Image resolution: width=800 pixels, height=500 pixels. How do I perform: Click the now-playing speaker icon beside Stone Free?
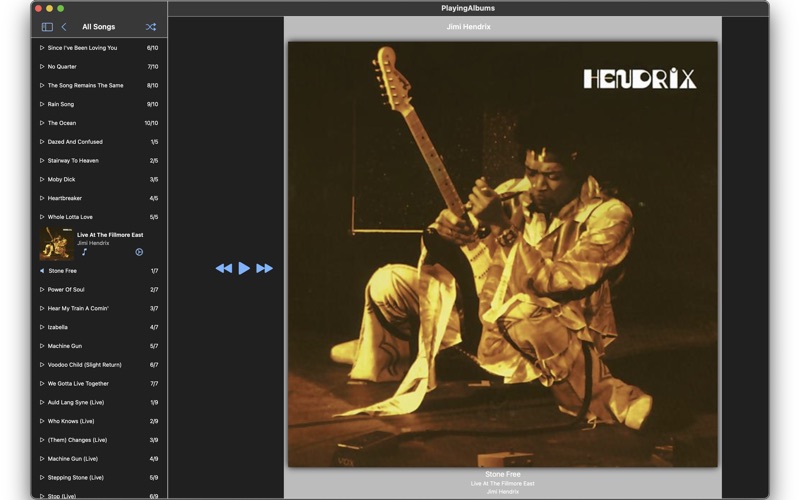[42, 271]
